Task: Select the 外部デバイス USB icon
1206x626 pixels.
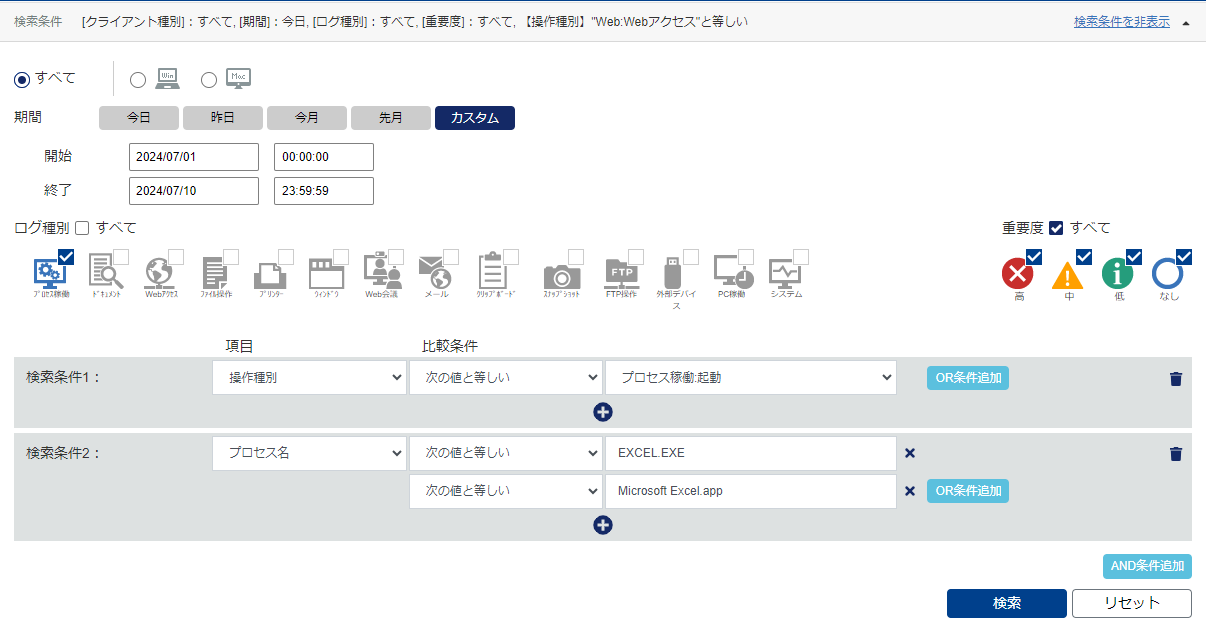Action: point(675,272)
